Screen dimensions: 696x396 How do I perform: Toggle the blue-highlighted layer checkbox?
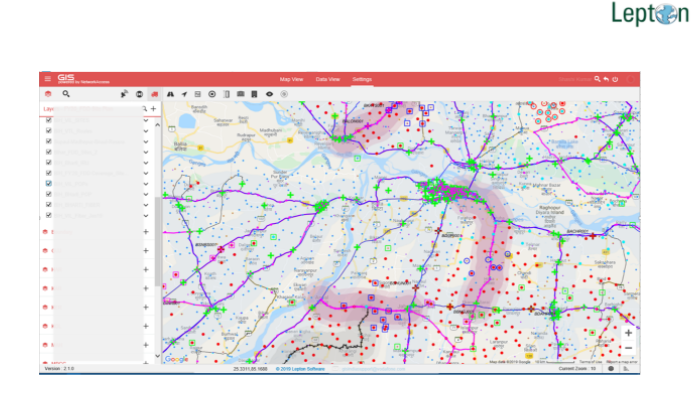pyautogui.click(x=49, y=183)
